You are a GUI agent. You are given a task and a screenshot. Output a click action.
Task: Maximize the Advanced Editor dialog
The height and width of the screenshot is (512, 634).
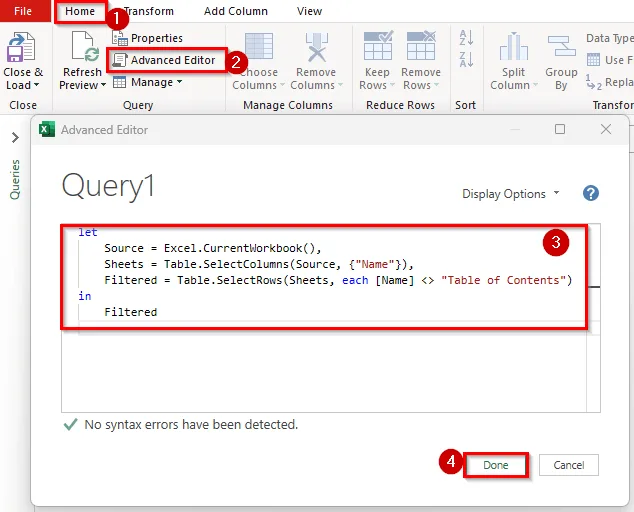560,129
